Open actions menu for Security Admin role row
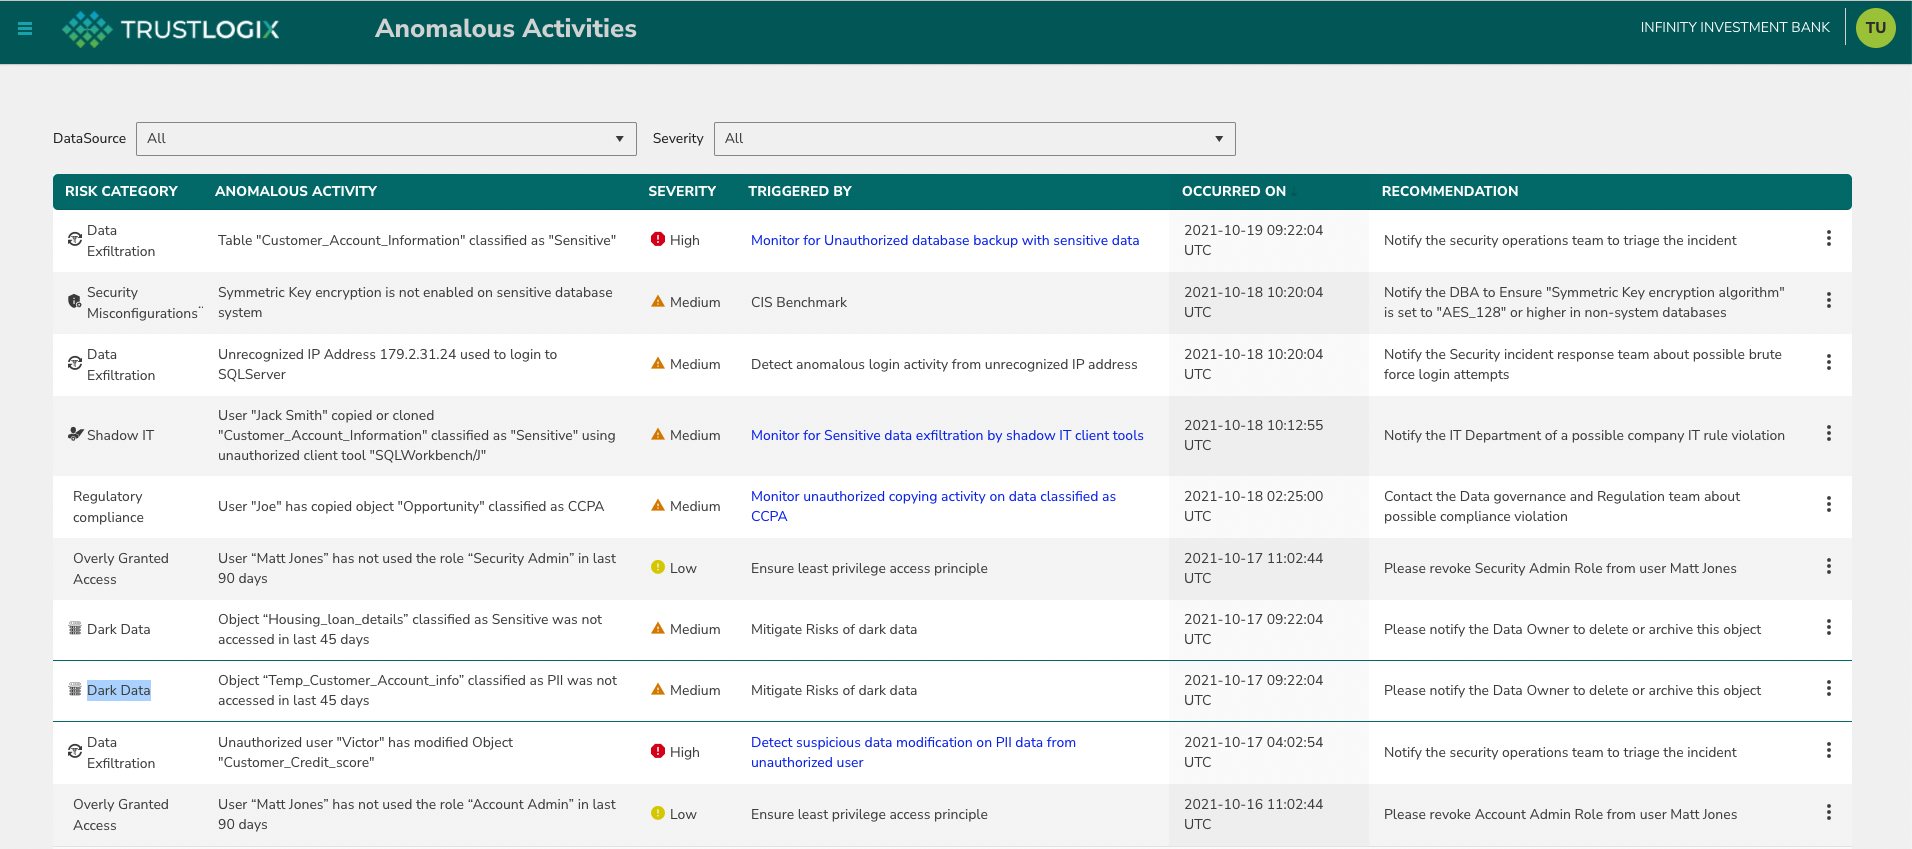The height and width of the screenshot is (849, 1912). (1828, 566)
